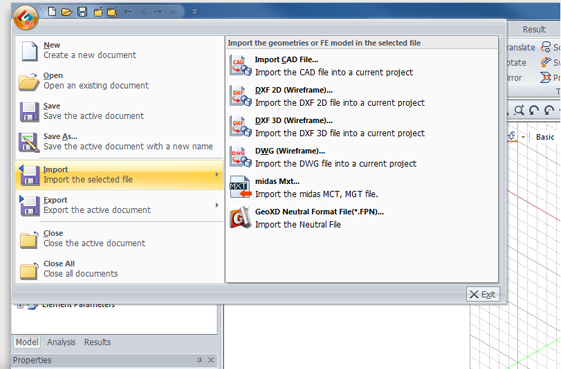561x369 pixels.
Task: Click the Mirror ribbon command
Action: pos(515,78)
